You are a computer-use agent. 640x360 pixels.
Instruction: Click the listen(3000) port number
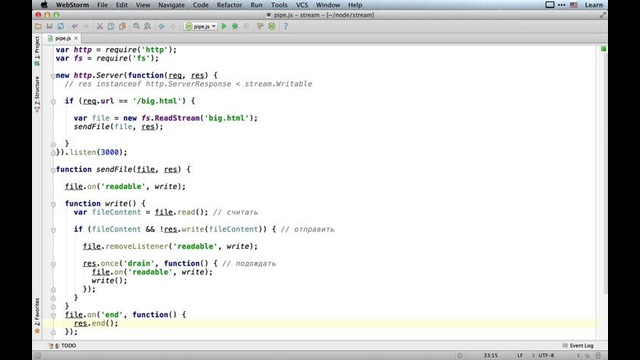(x=109, y=152)
